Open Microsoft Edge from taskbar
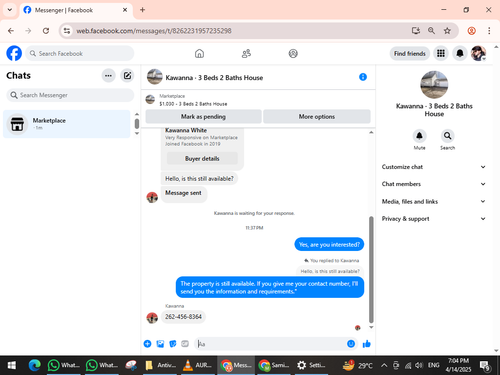Screen dimensions: 500x375 (x=34, y=365)
